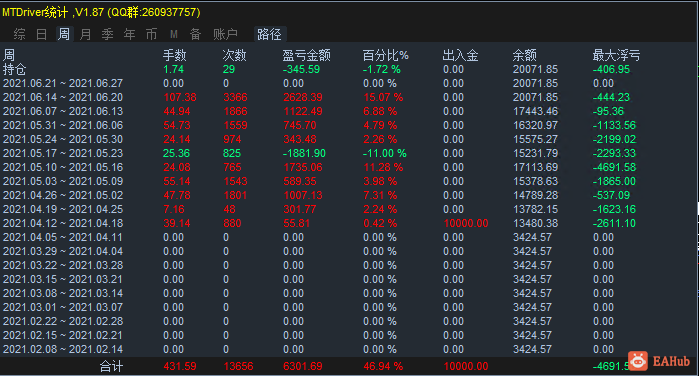Viewport: 699px width, 376px height.
Task: Click the 盈亏金额 column header
Action: 306,55
